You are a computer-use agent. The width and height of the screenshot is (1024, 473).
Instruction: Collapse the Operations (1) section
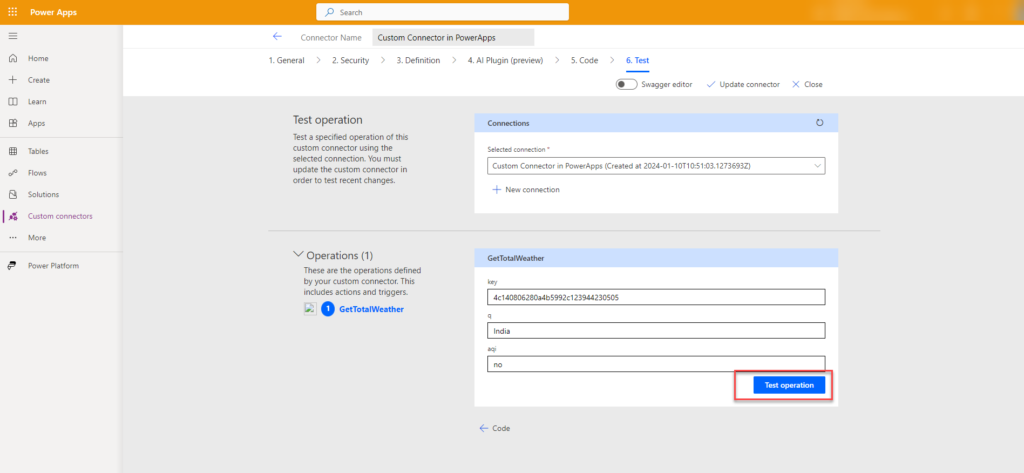[x=298, y=255]
